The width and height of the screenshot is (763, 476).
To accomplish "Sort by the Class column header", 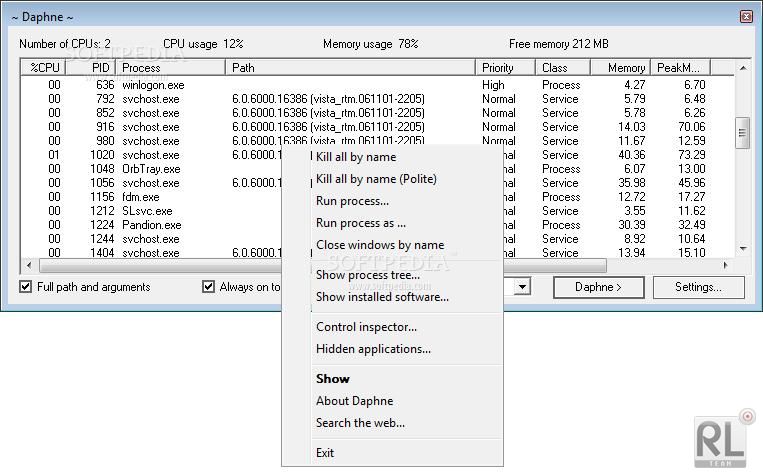I will (x=563, y=68).
